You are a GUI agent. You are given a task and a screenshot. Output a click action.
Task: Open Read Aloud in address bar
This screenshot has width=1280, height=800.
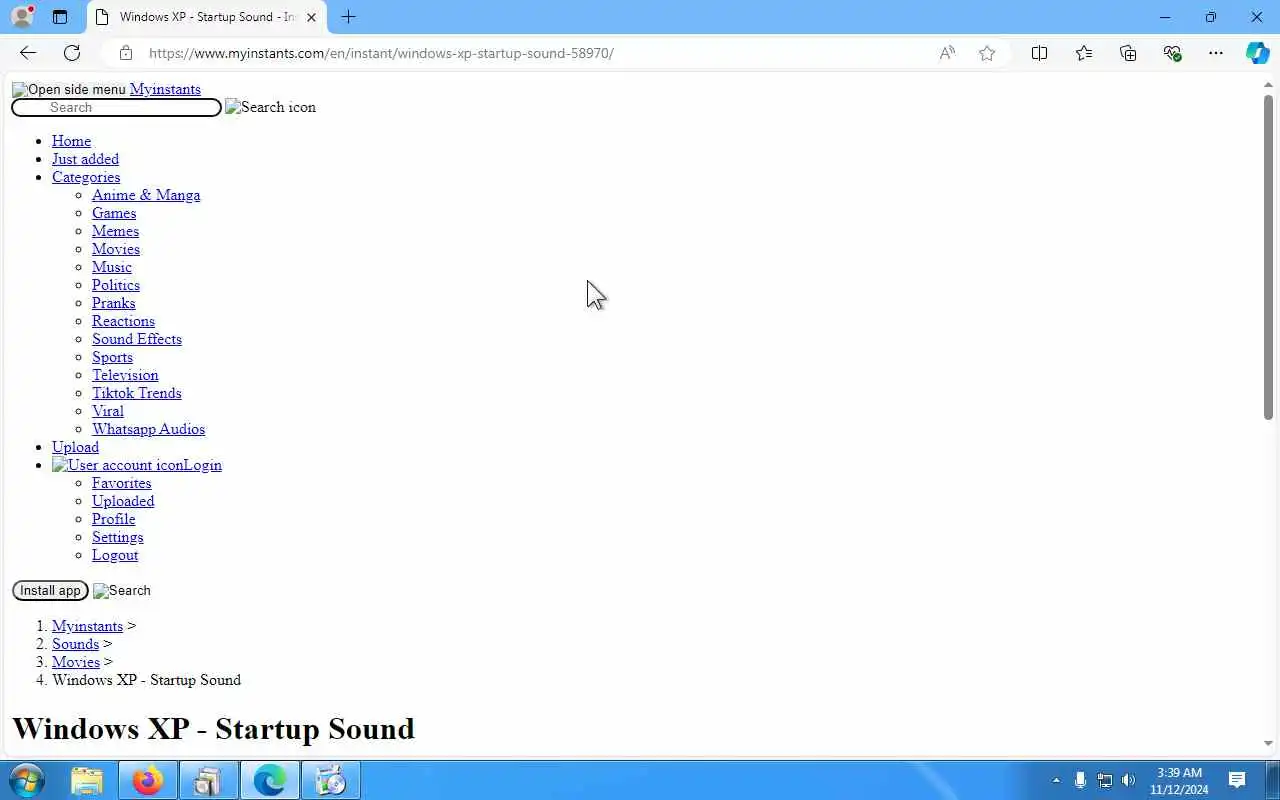(x=947, y=53)
